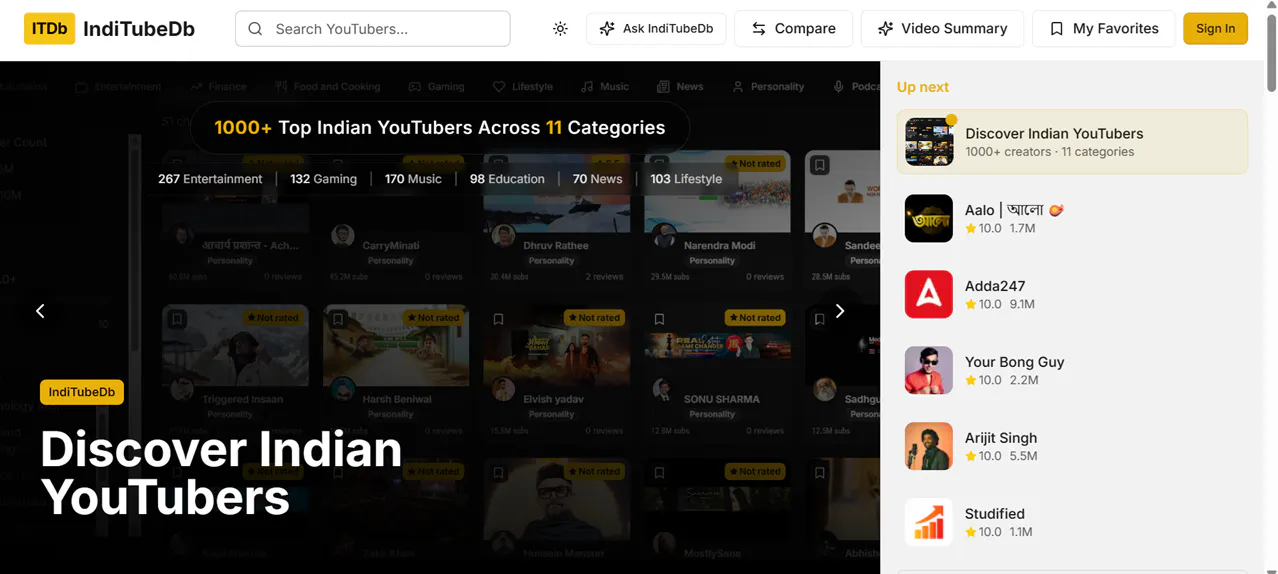Click the IndiTubeDb yellow tag
Image resolution: width=1278 pixels, height=574 pixels.
82,392
